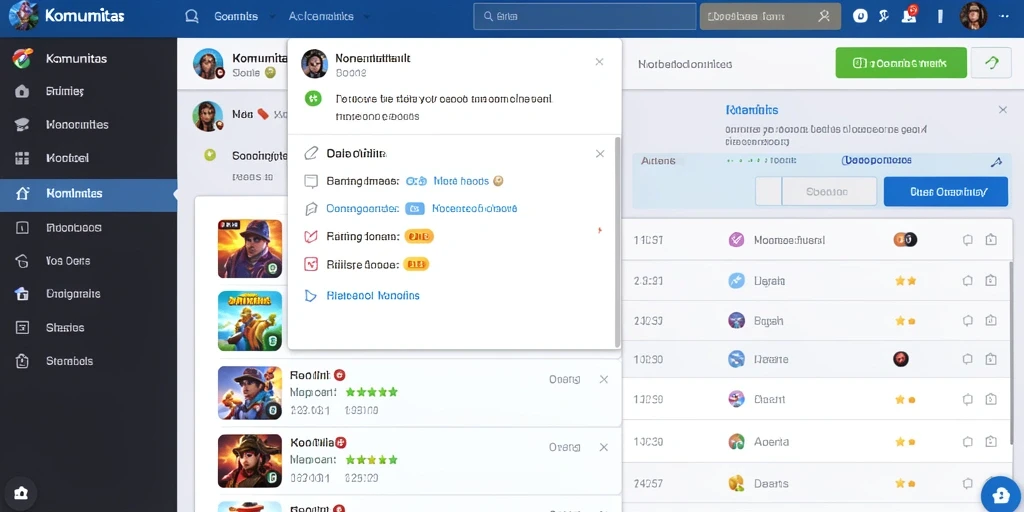Follow the More hoods link in the popup
The width and height of the screenshot is (1024, 512).
pyautogui.click(x=461, y=181)
